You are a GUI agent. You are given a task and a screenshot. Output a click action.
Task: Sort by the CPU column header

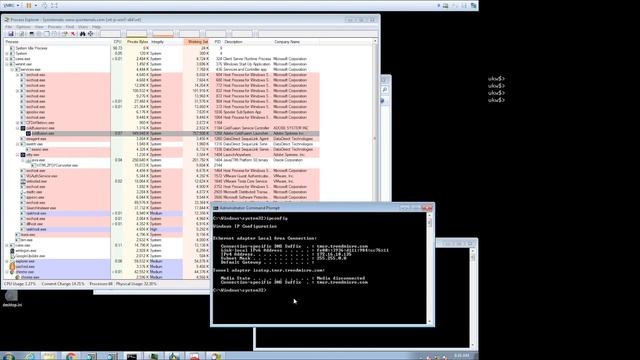coord(118,42)
